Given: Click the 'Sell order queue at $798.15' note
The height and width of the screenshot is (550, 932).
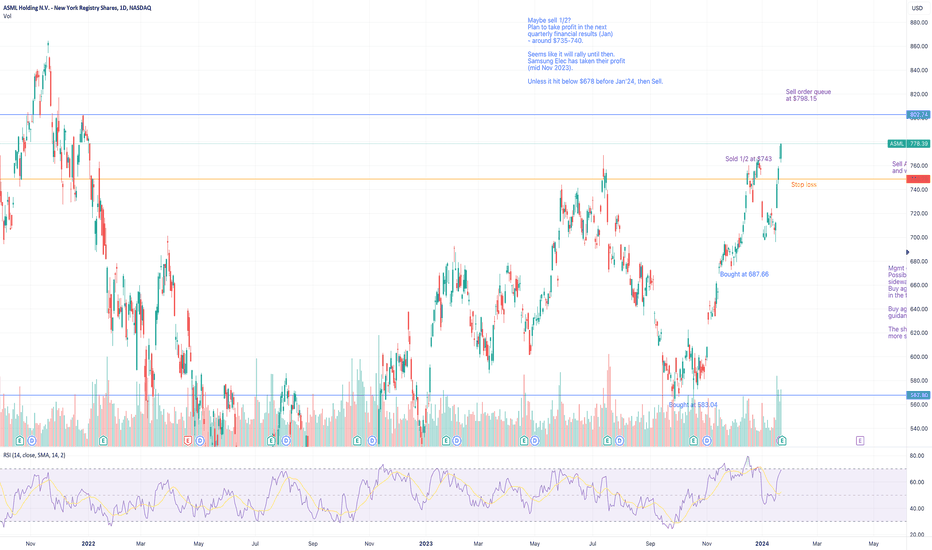Looking at the screenshot, I should pos(808,95).
